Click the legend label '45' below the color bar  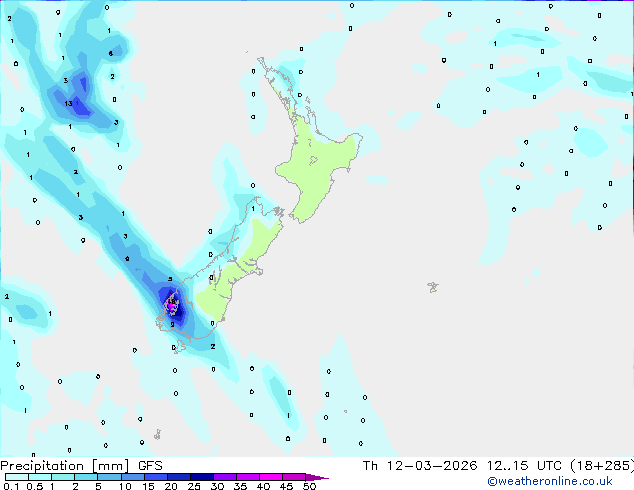click(x=286, y=486)
